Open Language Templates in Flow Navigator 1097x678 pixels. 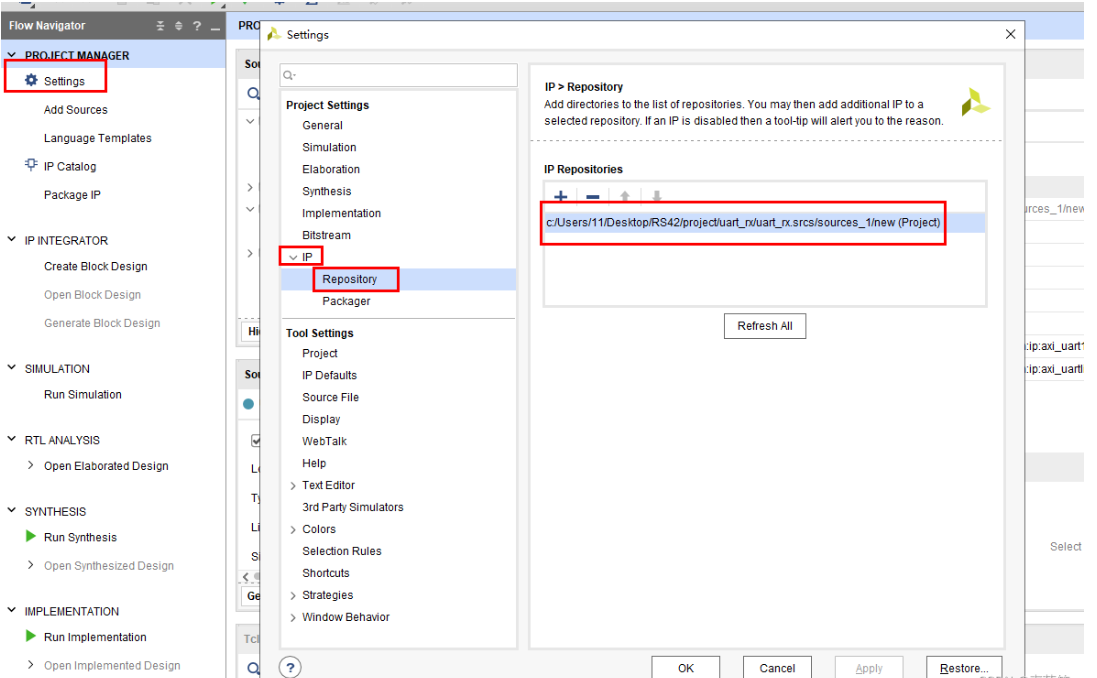[98, 138]
